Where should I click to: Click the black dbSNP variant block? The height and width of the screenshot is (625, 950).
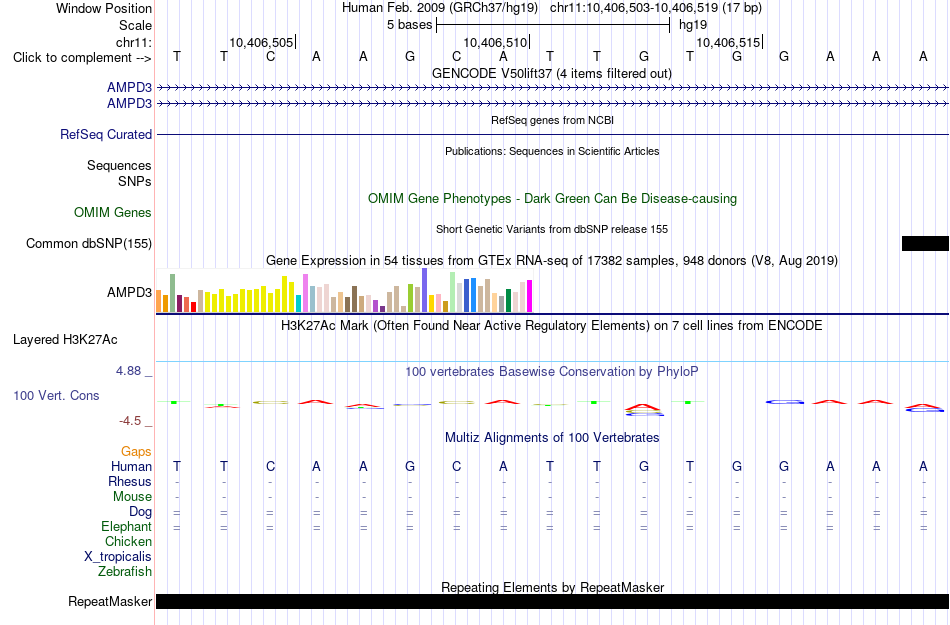pyautogui.click(x=925, y=243)
